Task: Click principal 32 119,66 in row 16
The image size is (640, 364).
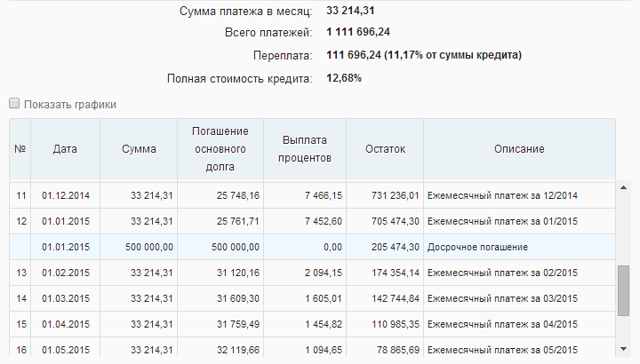Action: click(238, 350)
